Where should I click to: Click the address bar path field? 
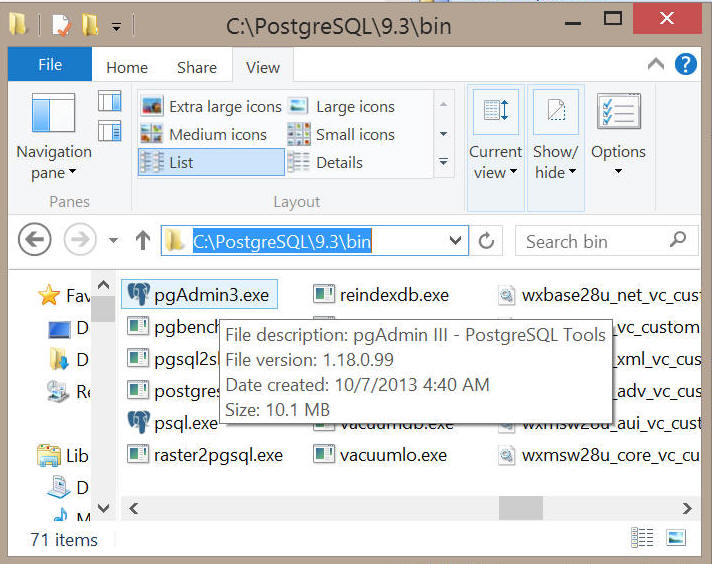click(x=314, y=241)
